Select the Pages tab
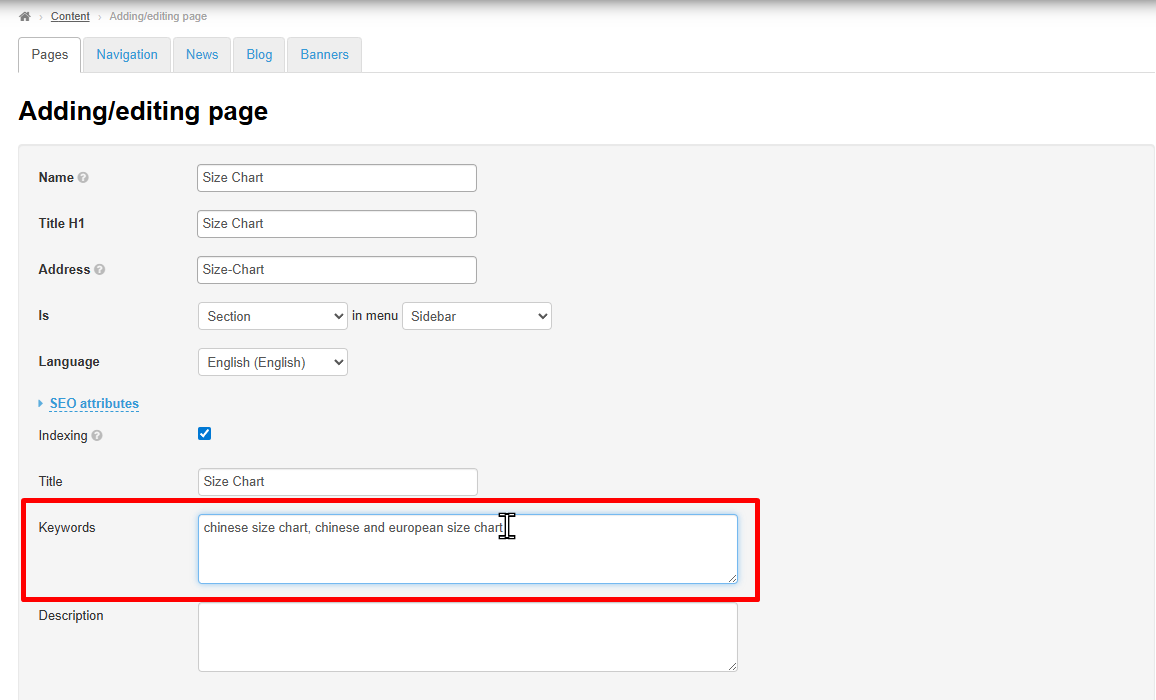The image size is (1156, 700). pyautogui.click(x=50, y=55)
